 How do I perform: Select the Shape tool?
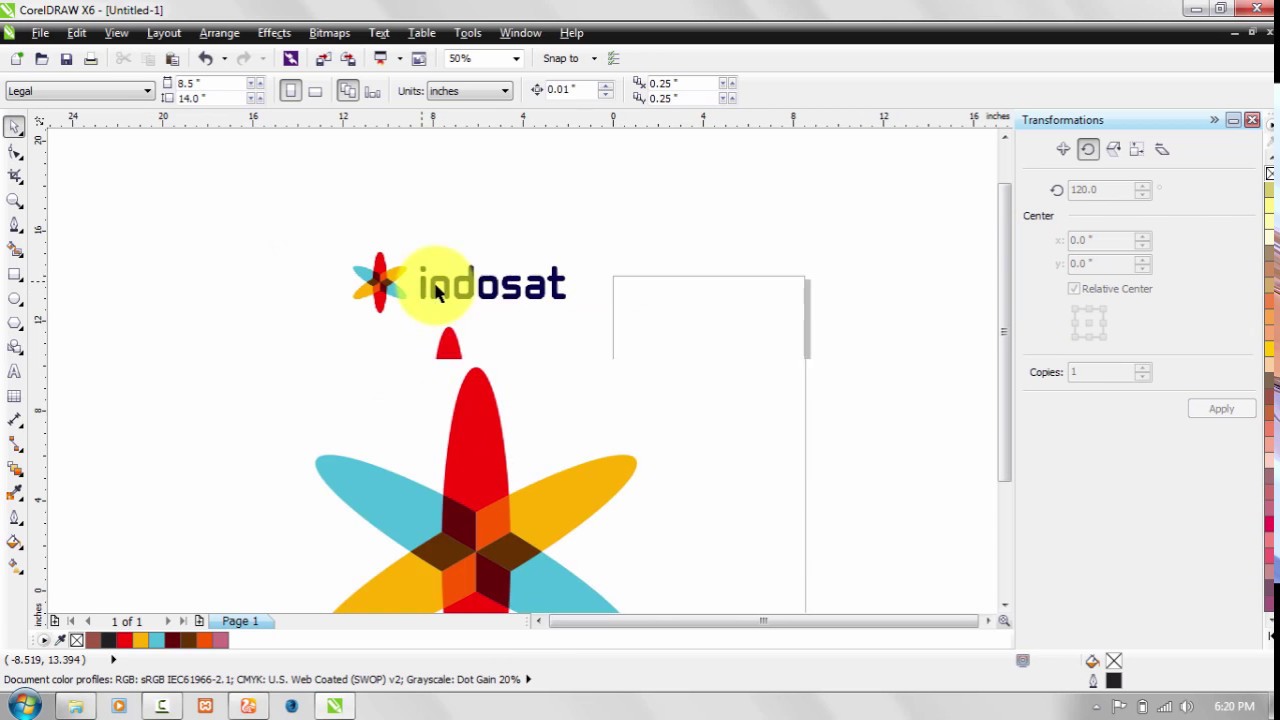click(x=14, y=152)
